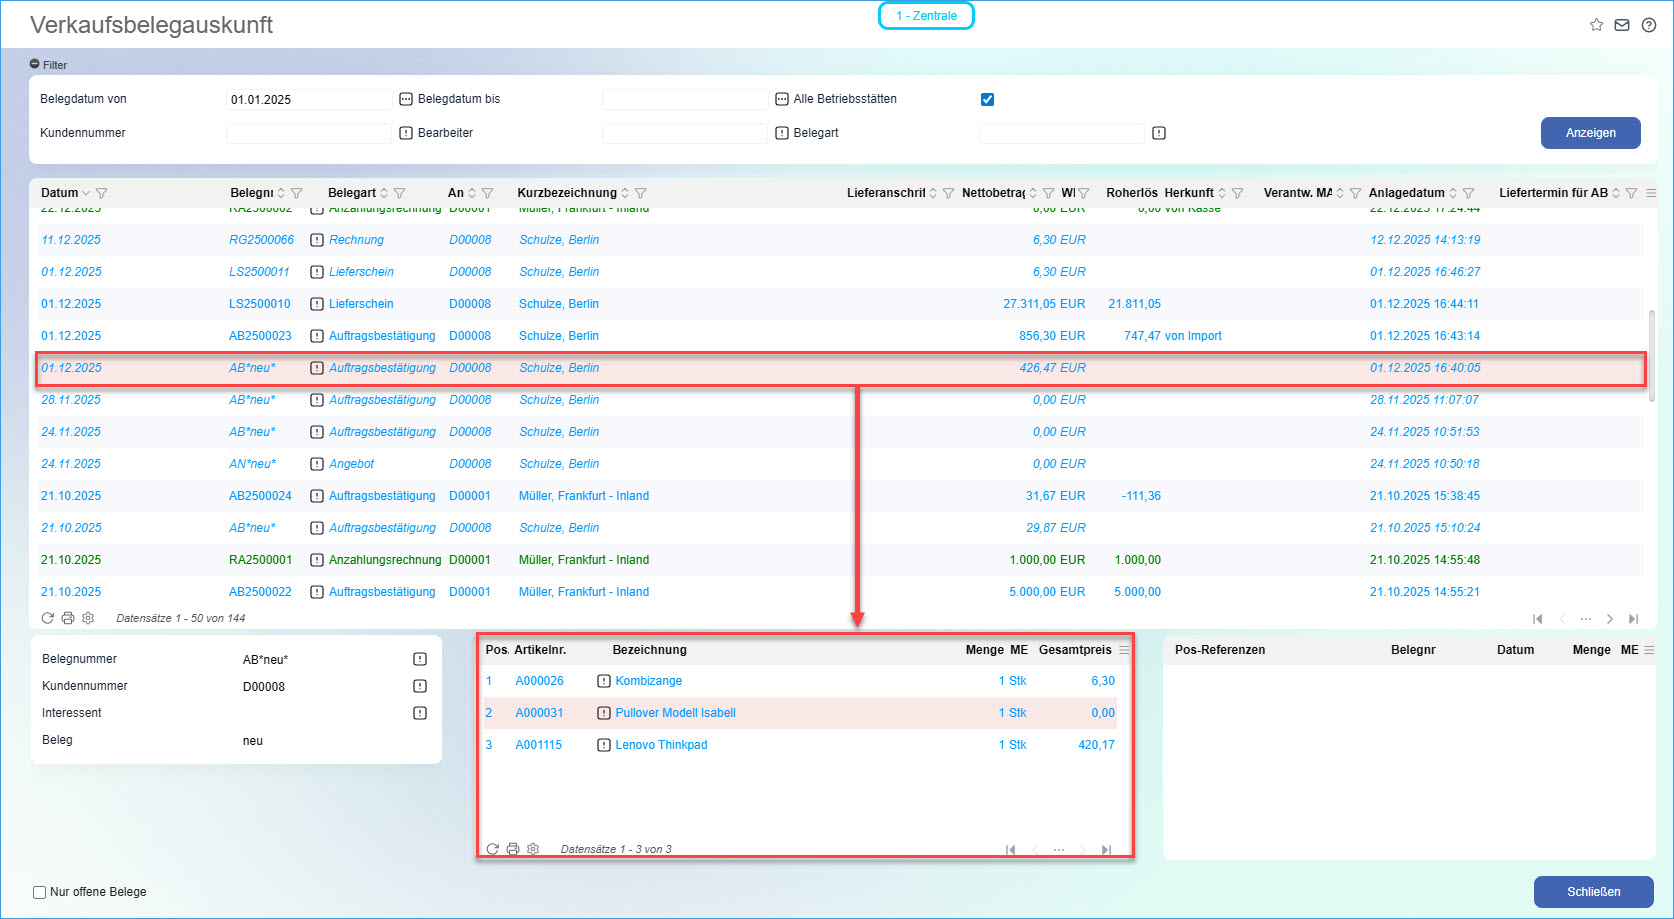This screenshot has height=919, width=1674.
Task: Open the column menu of the Pos-Referenzen table
Action: pyautogui.click(x=1649, y=650)
